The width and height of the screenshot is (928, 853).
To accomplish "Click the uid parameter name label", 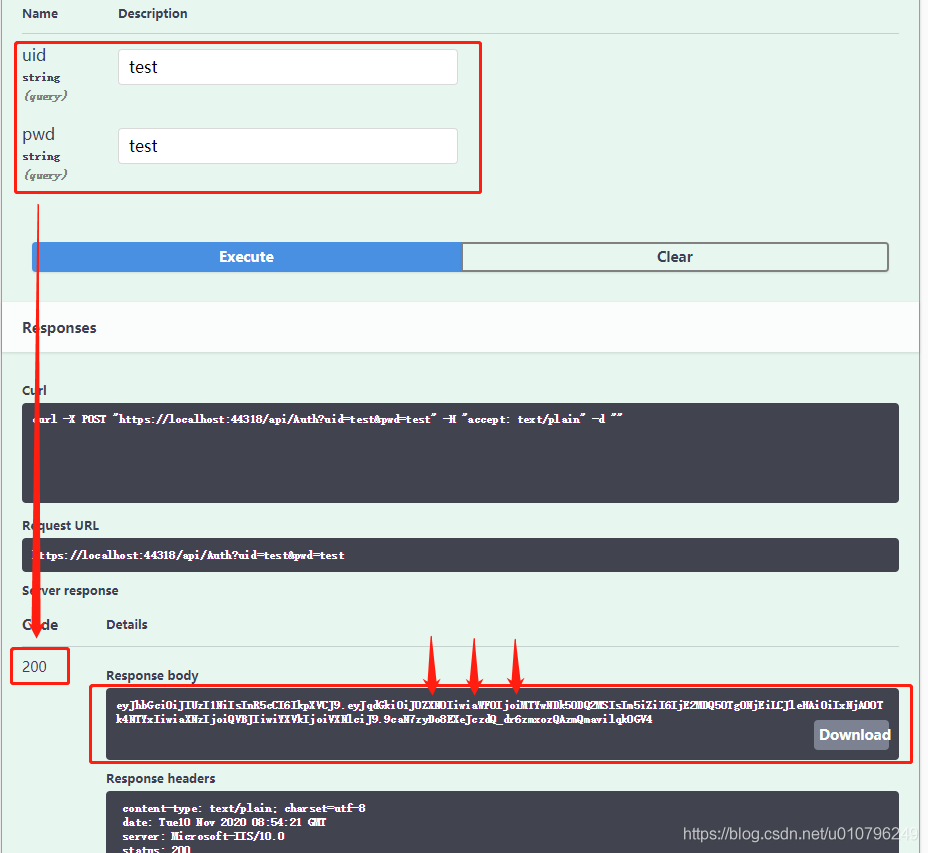I will (x=34, y=55).
